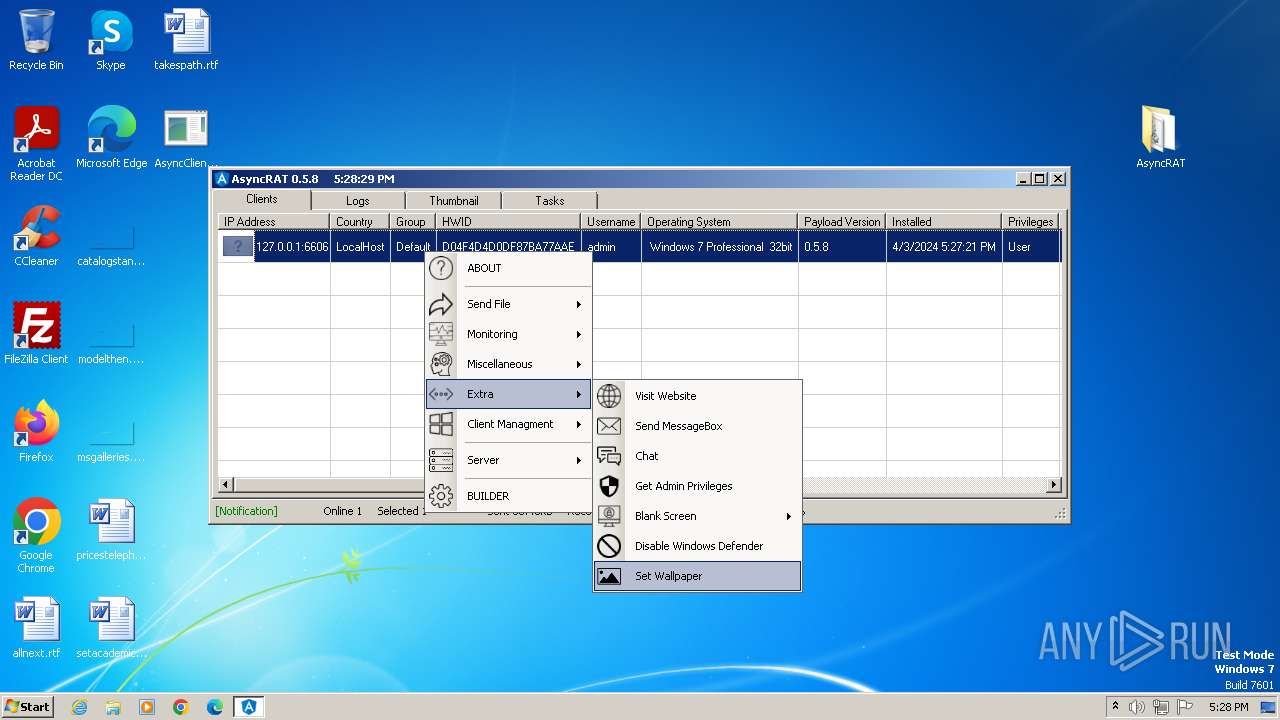This screenshot has width=1280, height=720.
Task: Open the Skype desktop shortcut
Action: pos(110,40)
